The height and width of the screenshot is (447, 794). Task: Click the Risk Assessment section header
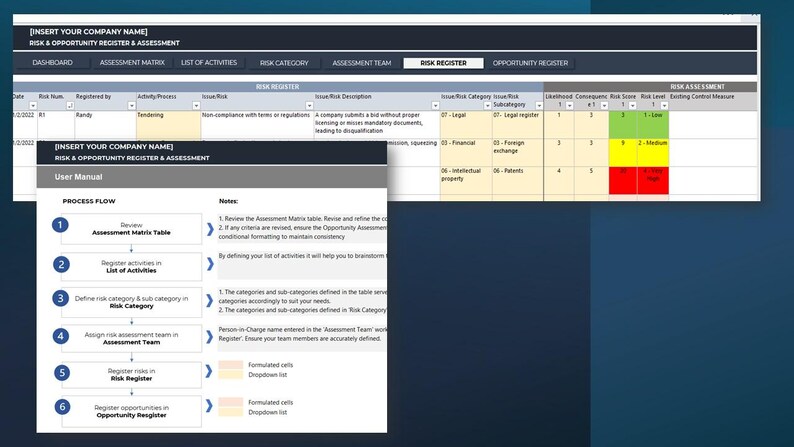click(x=650, y=87)
